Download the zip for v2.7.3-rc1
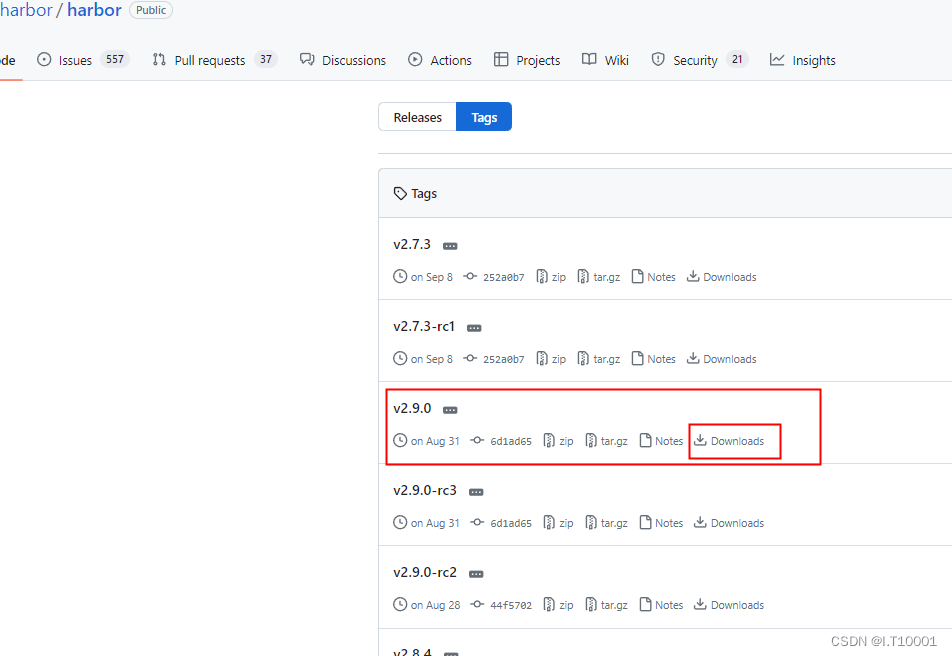Viewport: 952px width, 656px height. [551, 359]
